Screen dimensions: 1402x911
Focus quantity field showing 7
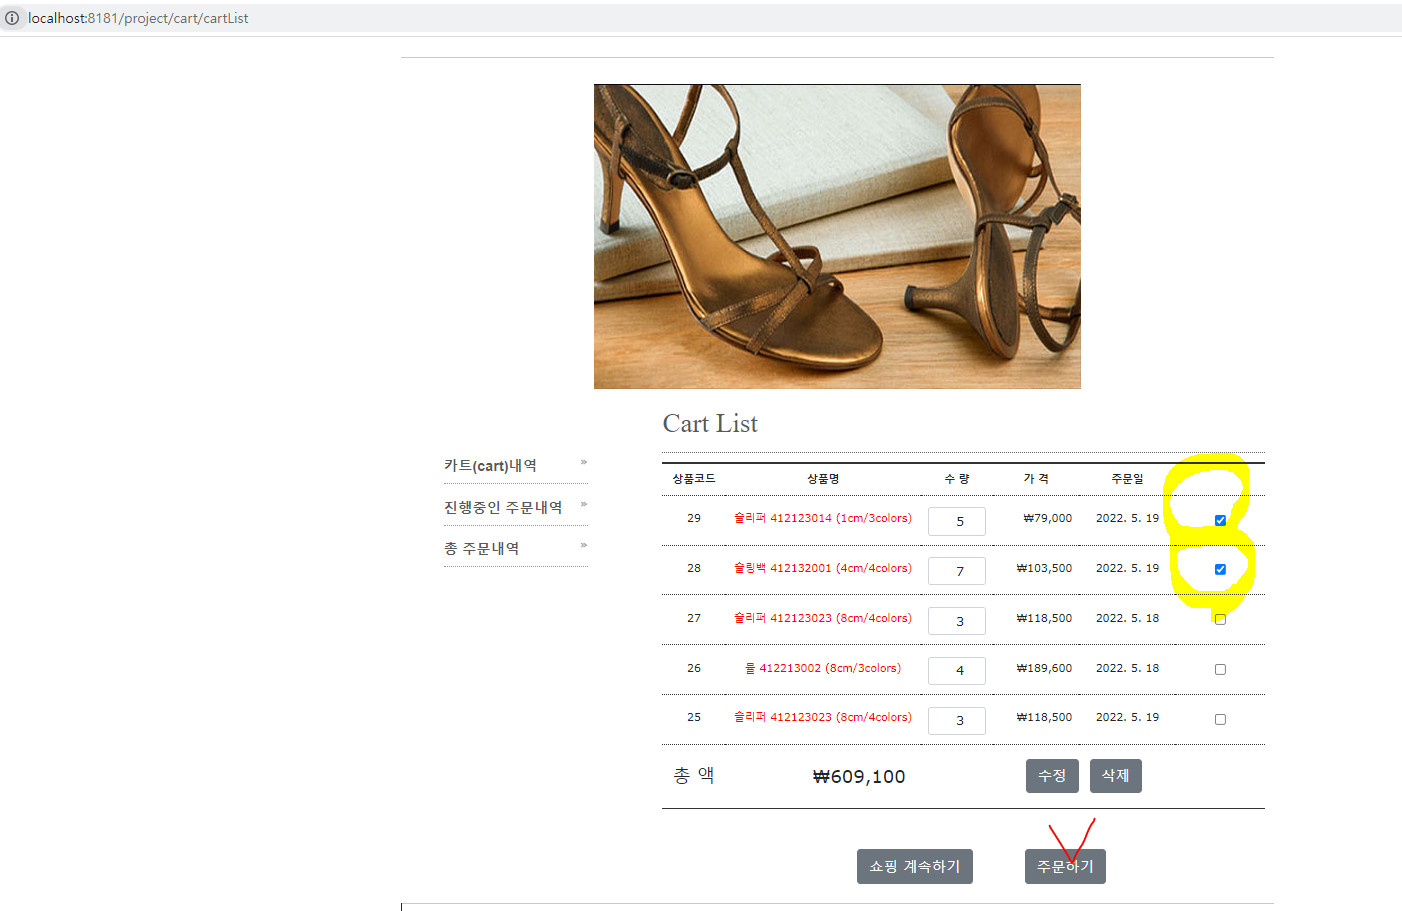tap(957, 571)
